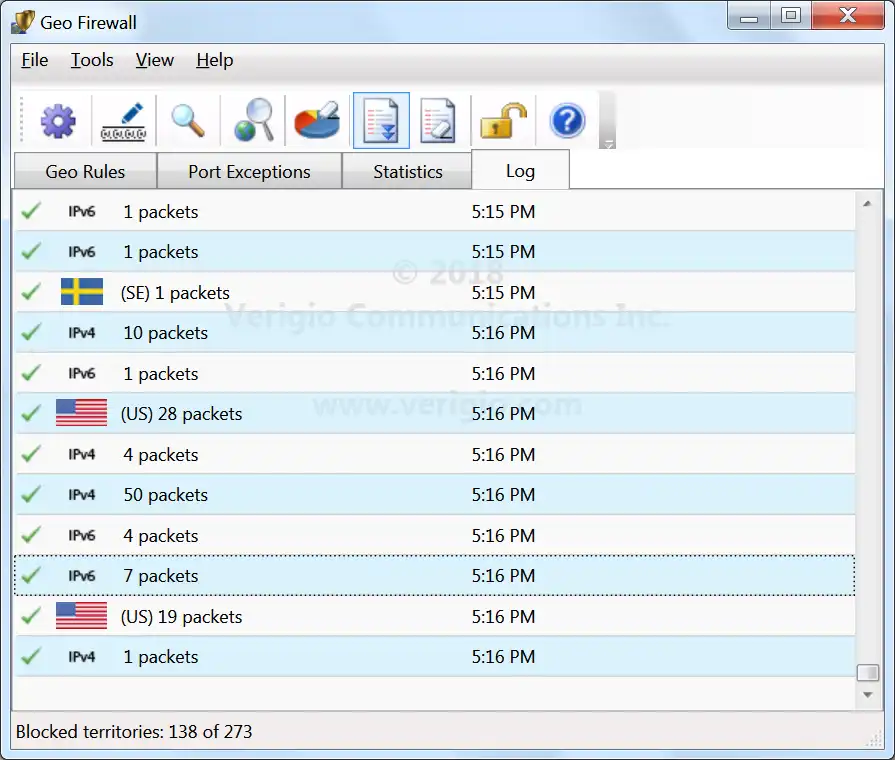Click the Geo Firewall shield title icon
This screenshot has height=760, width=895.
pos(23,22)
